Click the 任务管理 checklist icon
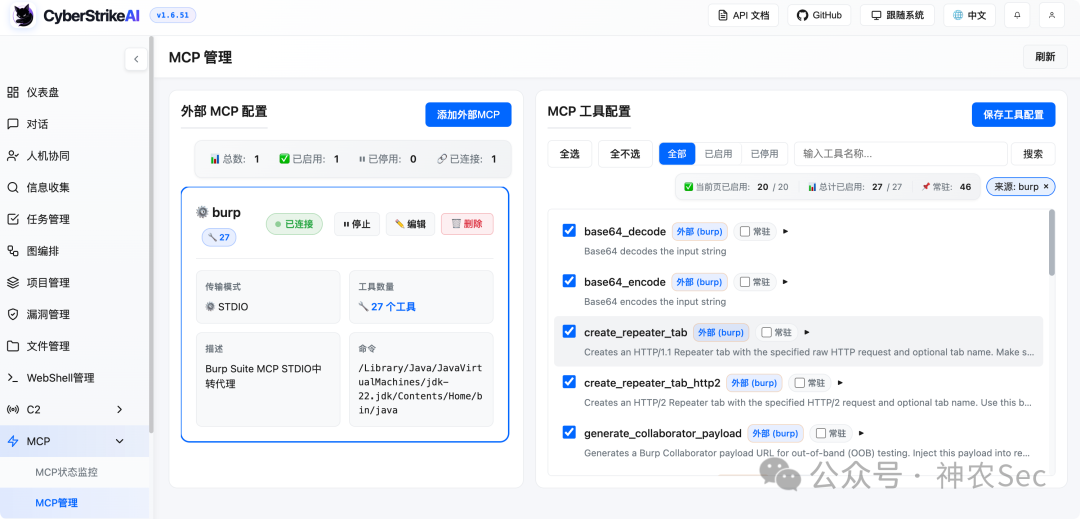1080x519 pixels. click(12, 219)
